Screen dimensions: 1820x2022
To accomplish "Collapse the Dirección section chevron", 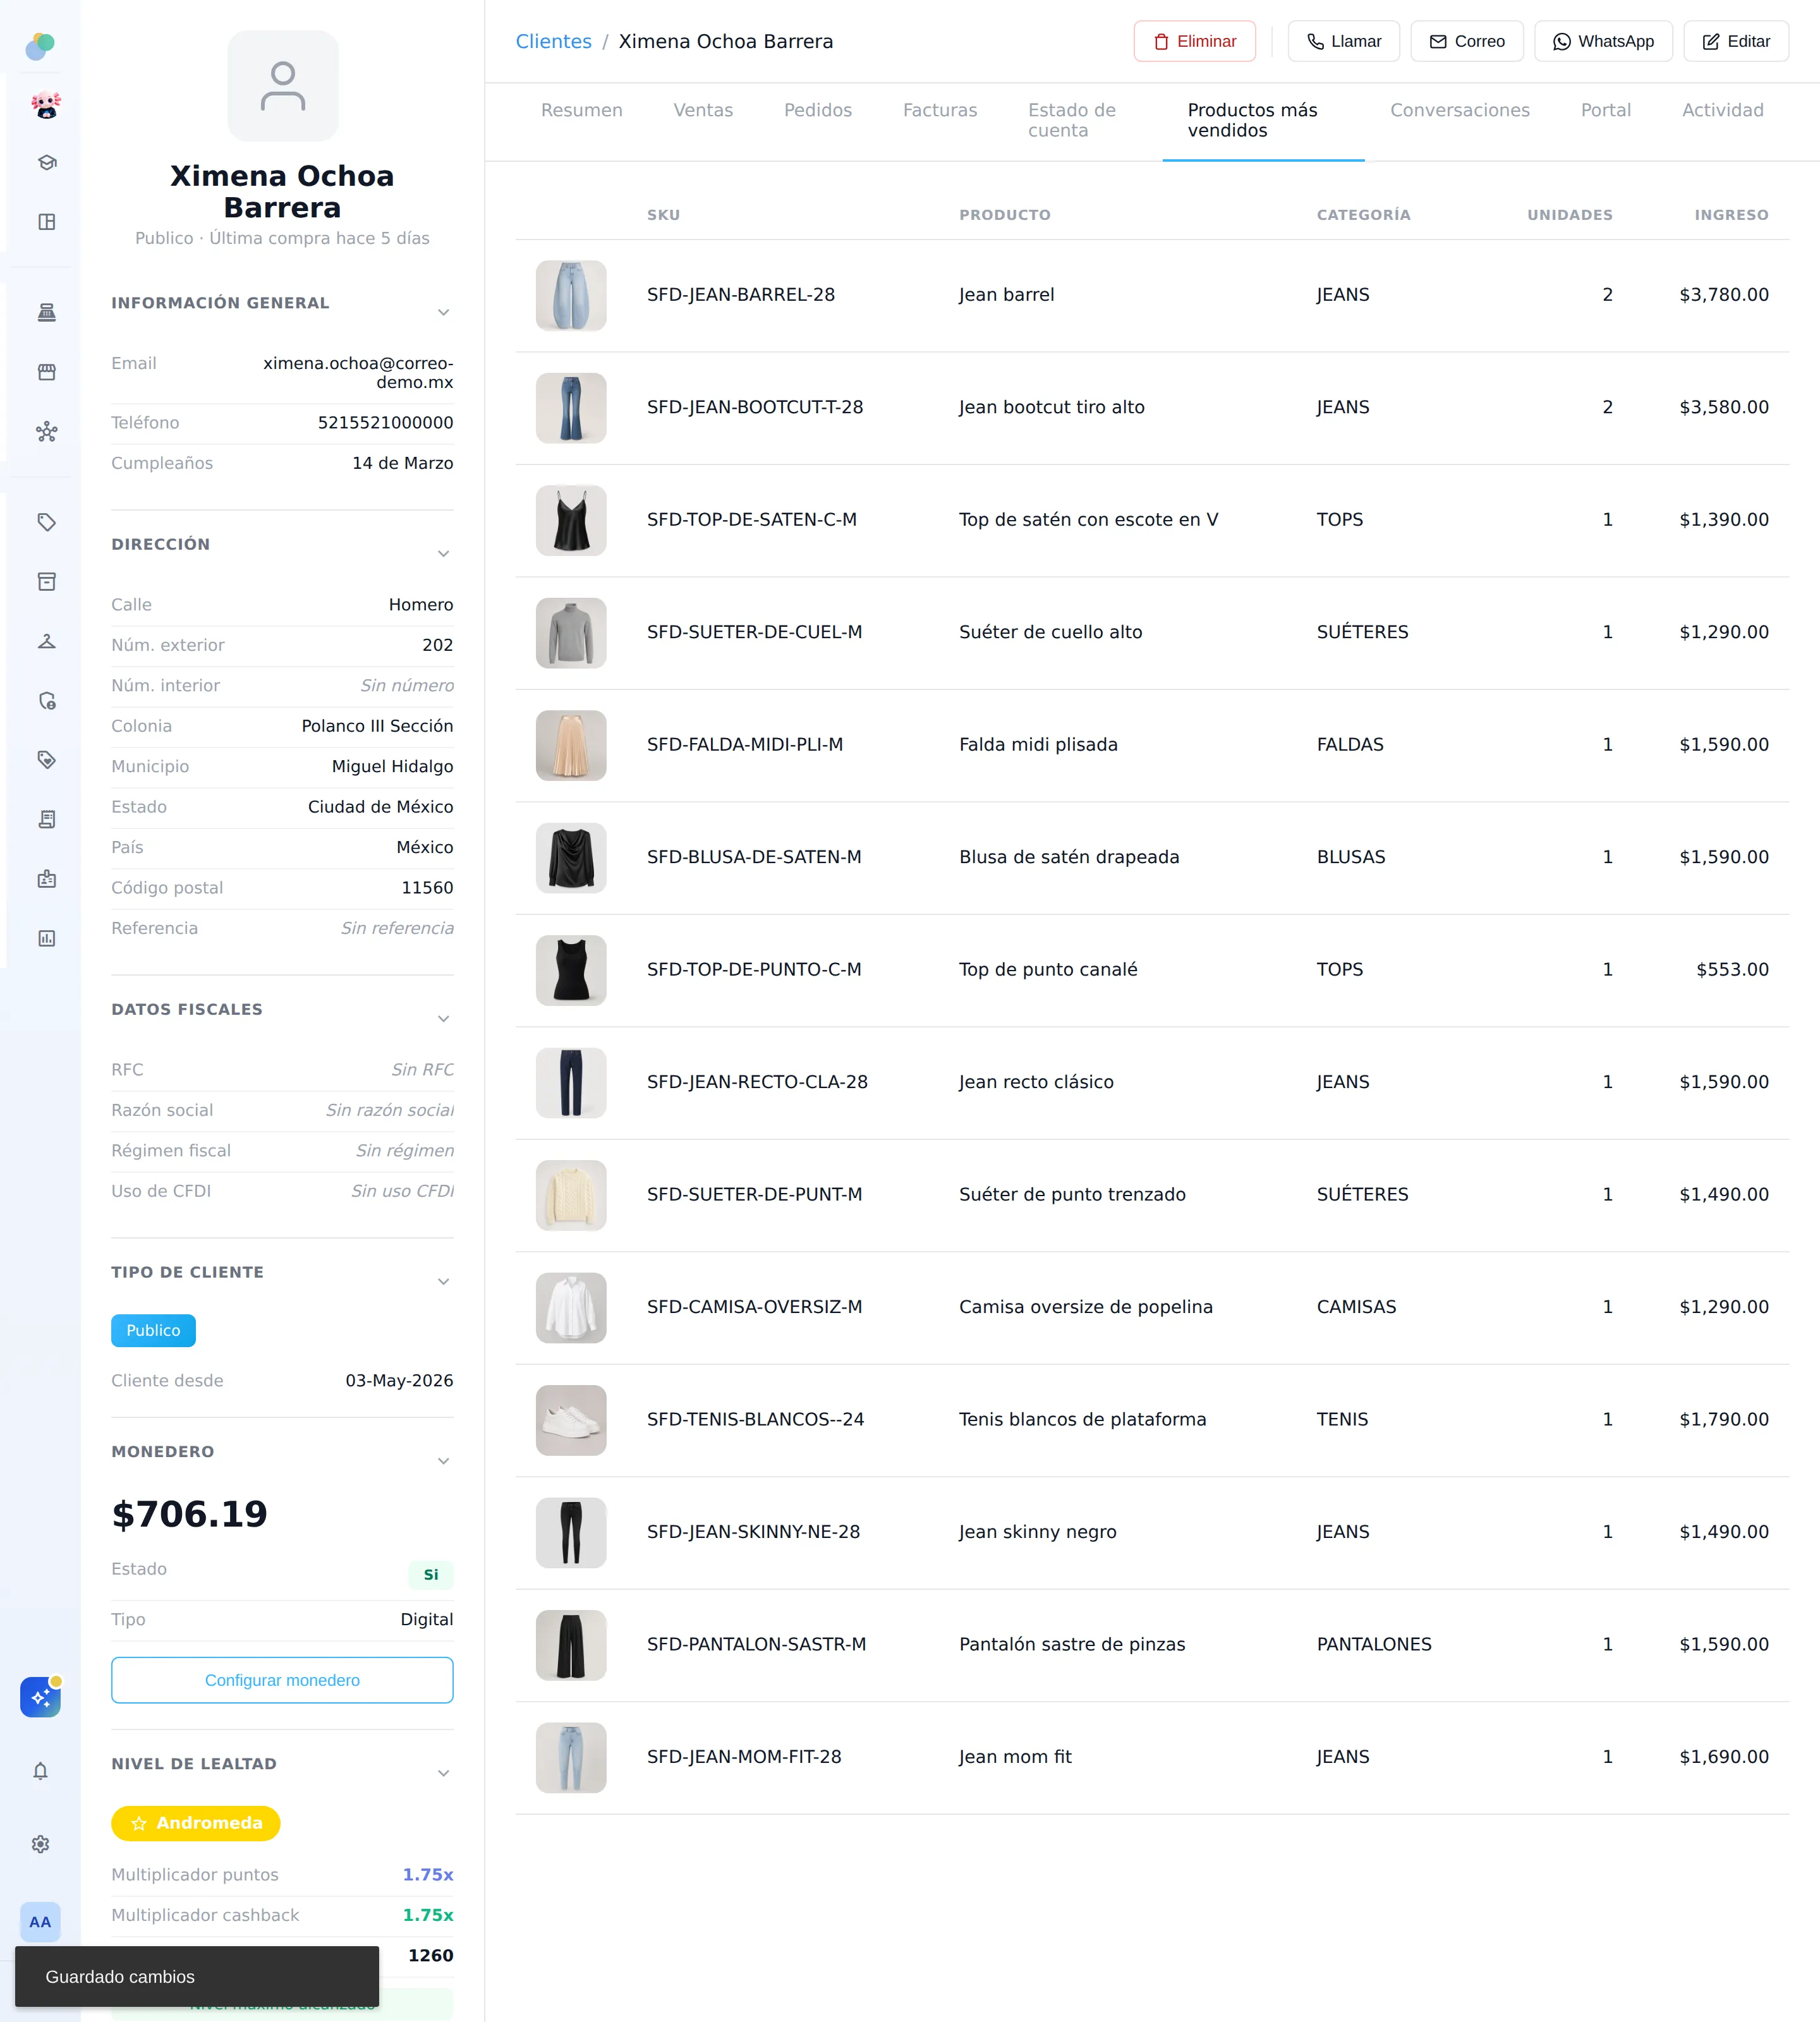I will (x=443, y=554).
